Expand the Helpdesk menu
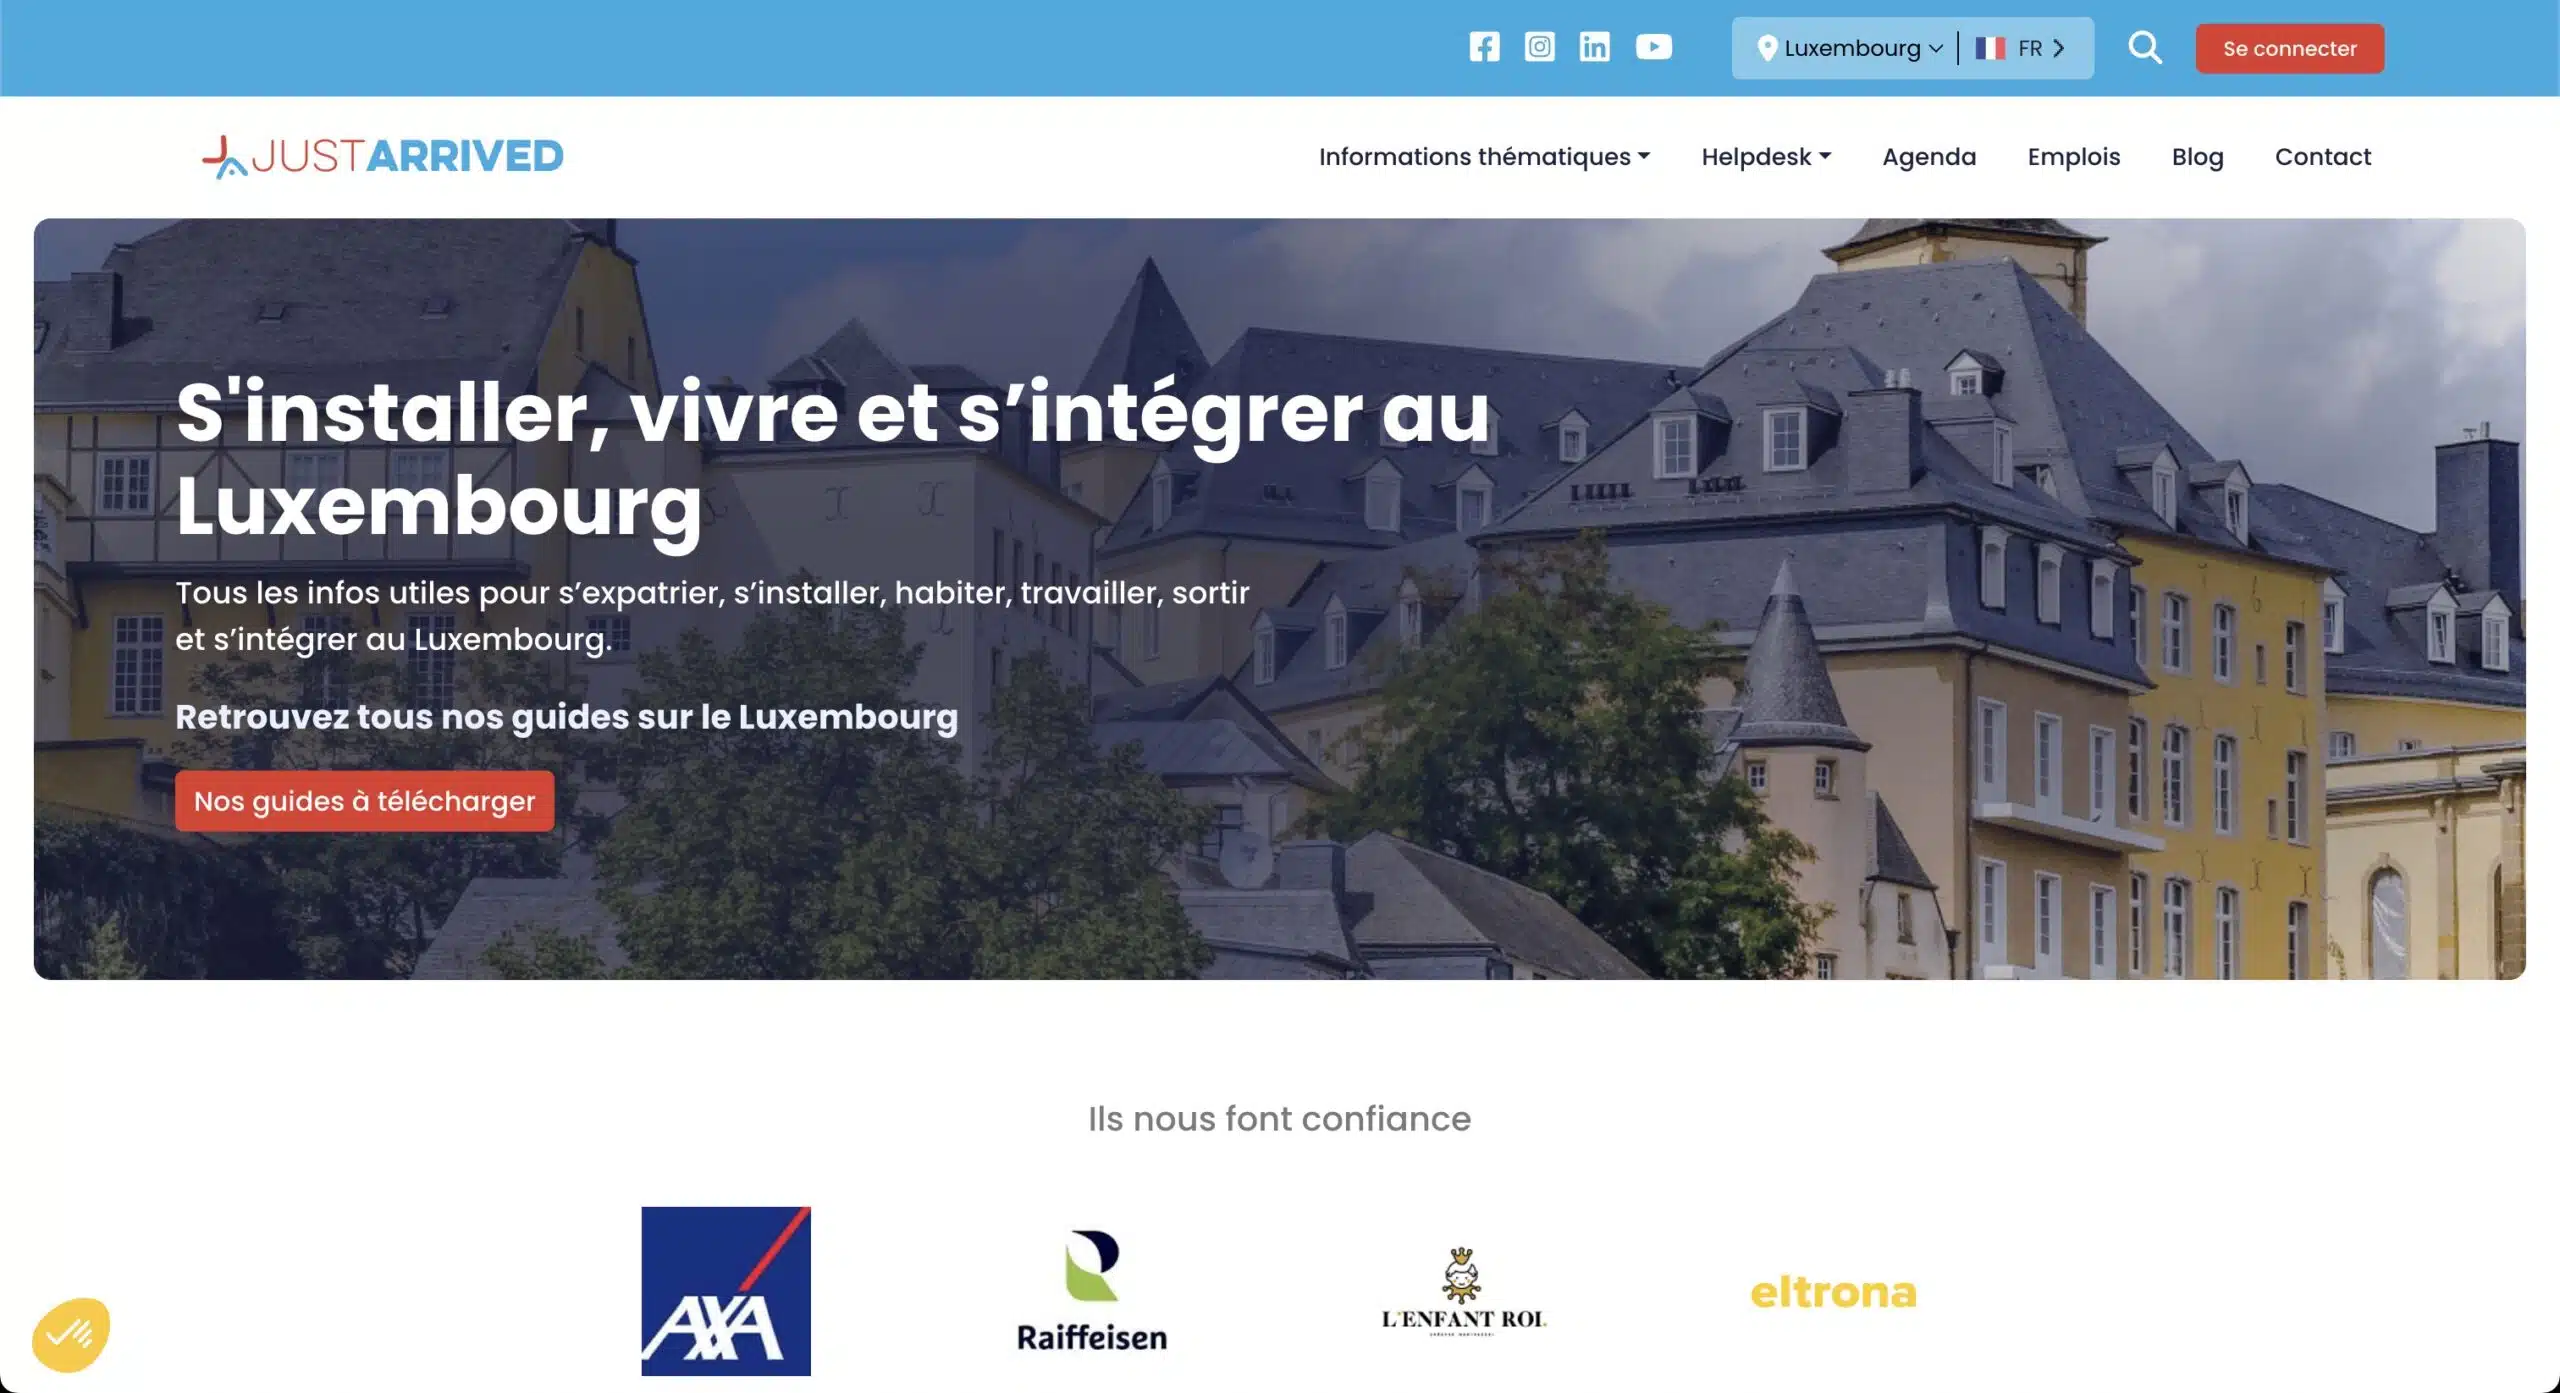The height and width of the screenshot is (1393, 2560). tap(1766, 157)
